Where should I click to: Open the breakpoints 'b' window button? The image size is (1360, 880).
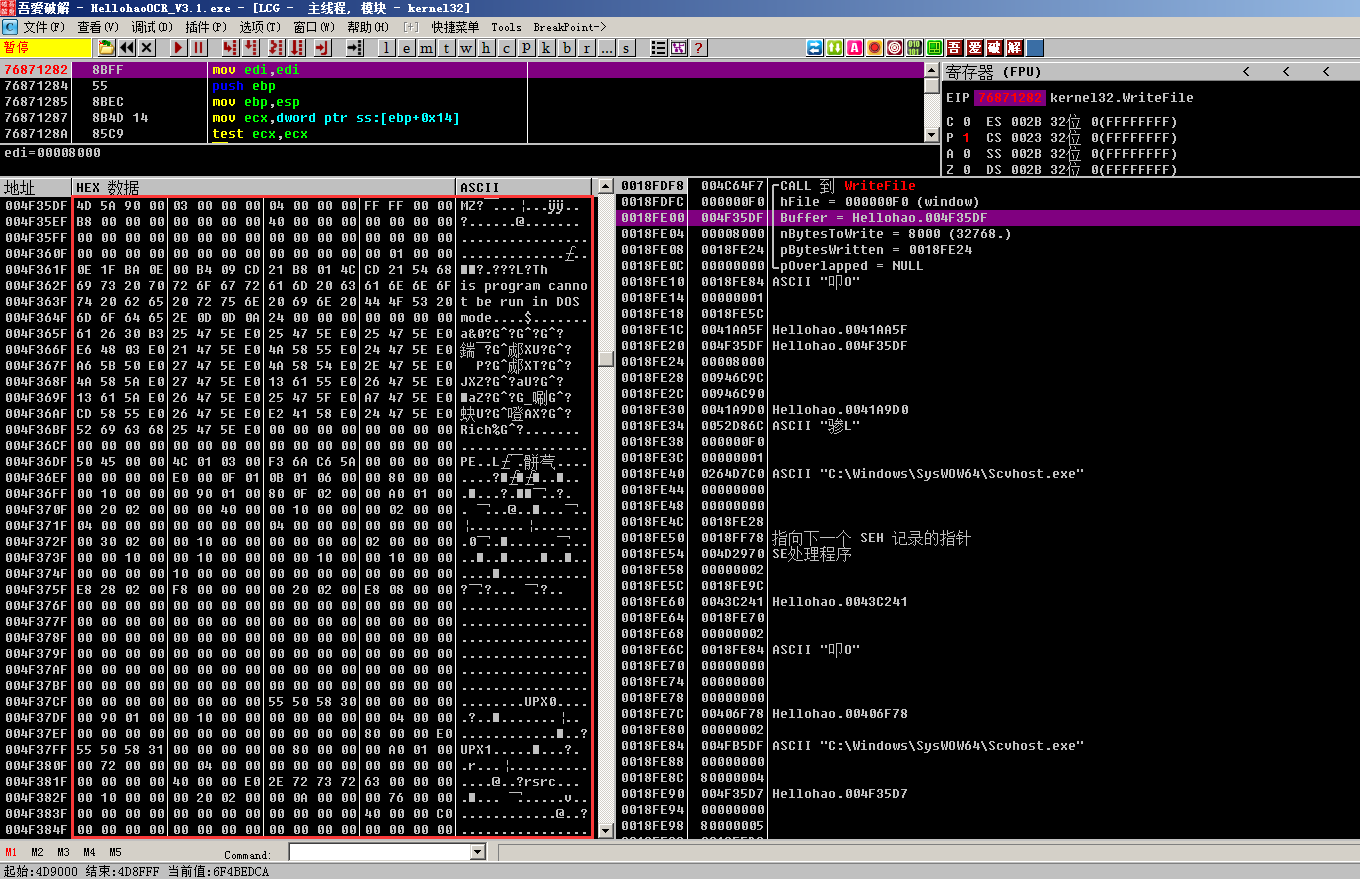point(567,48)
